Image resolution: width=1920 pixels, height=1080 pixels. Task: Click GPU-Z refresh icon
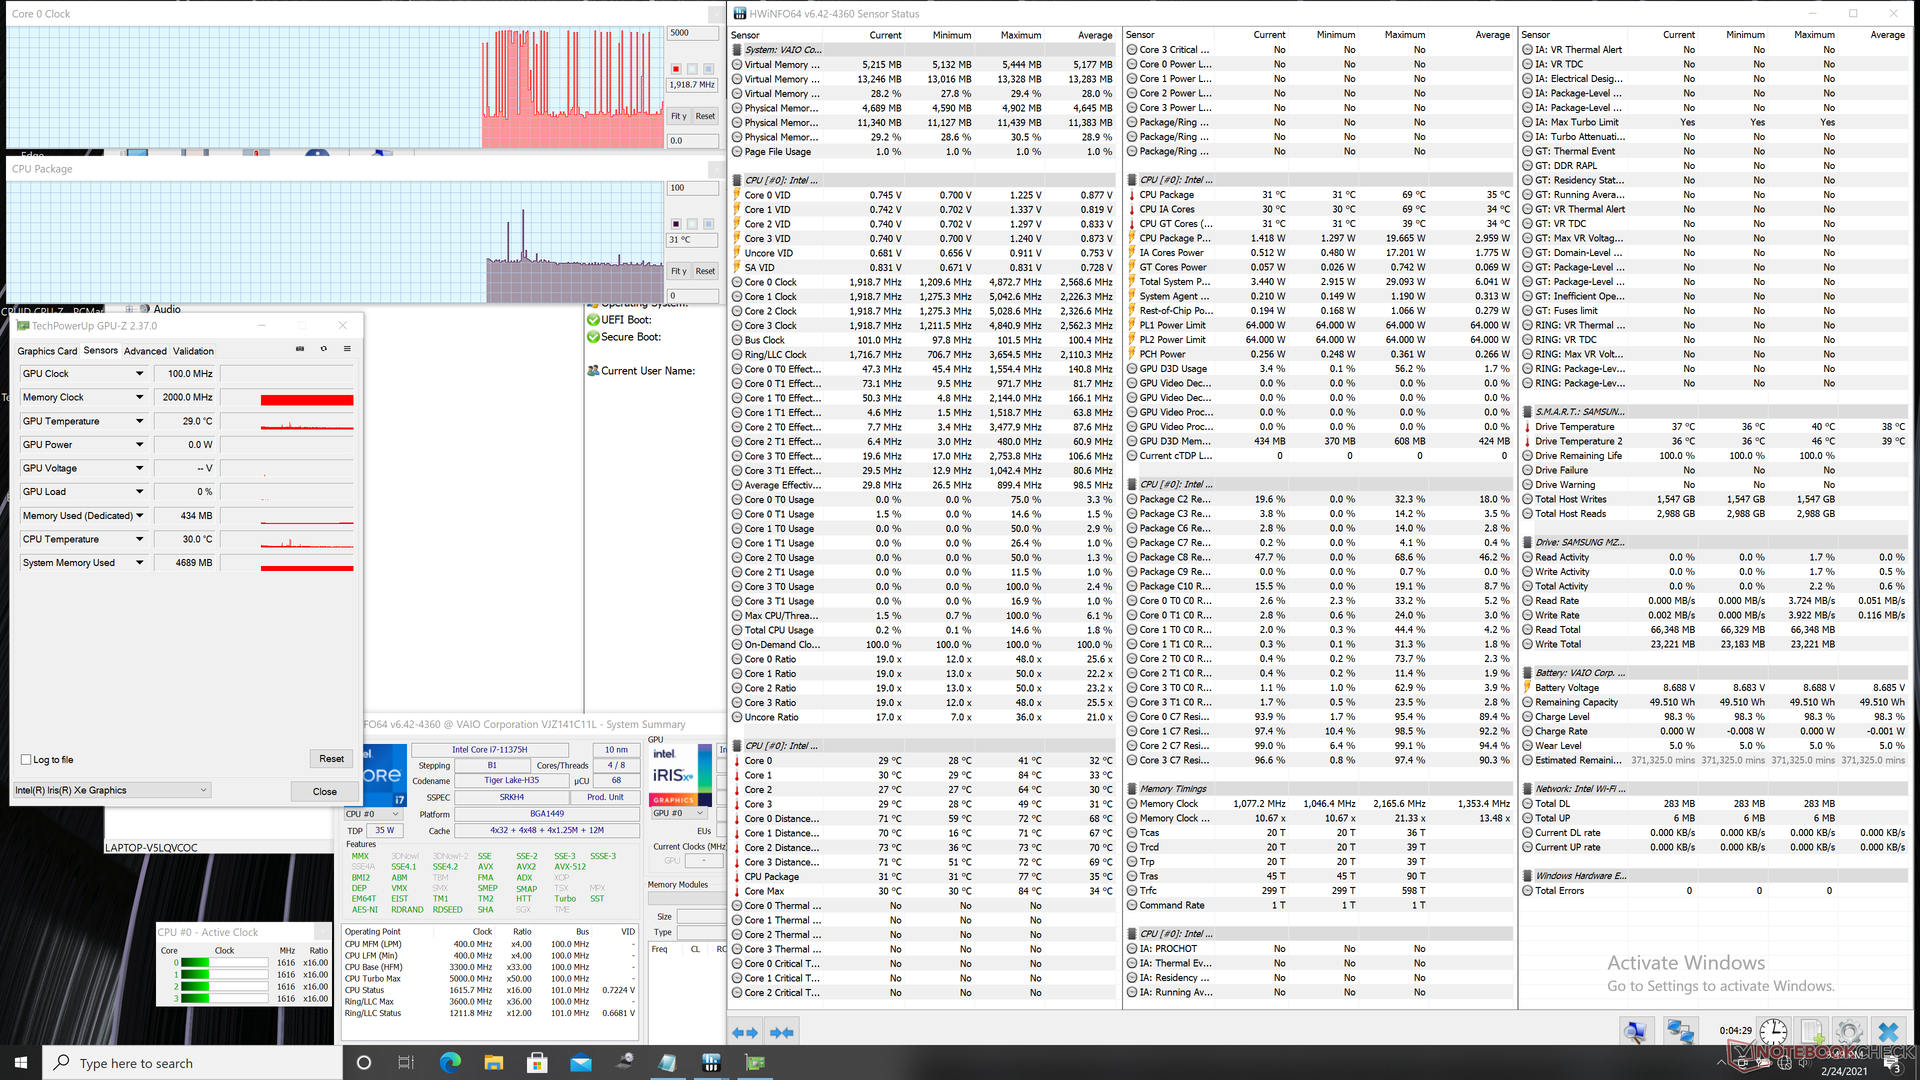323,349
